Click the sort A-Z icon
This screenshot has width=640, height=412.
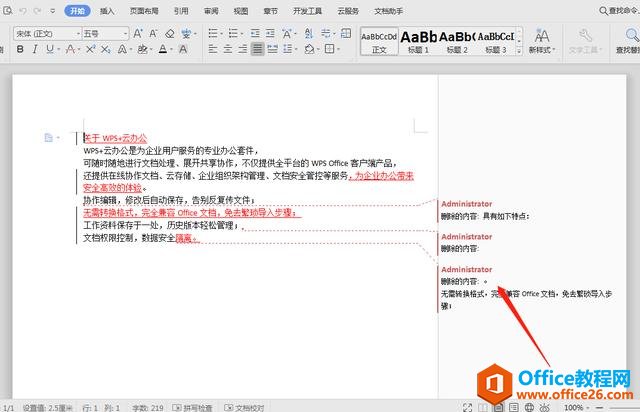(x=309, y=33)
